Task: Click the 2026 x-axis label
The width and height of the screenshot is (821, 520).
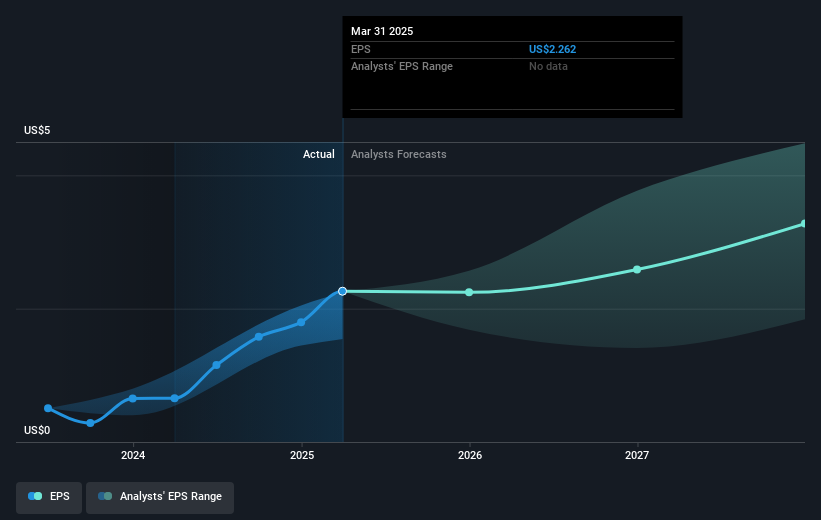Action: pos(470,455)
